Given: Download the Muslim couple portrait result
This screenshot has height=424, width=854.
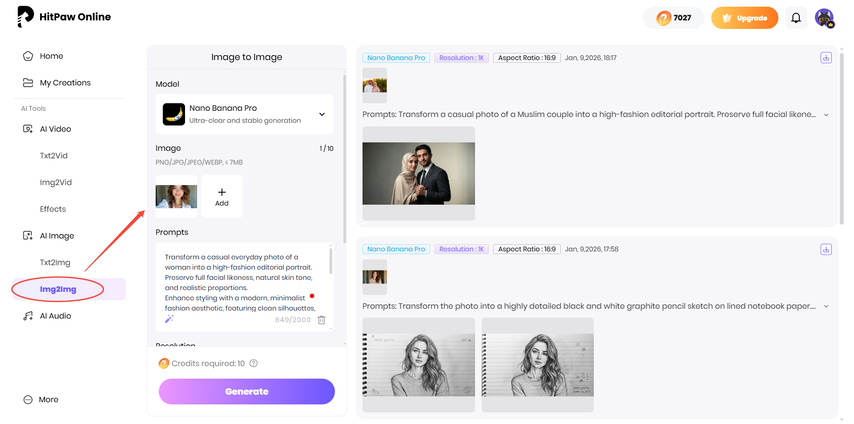Looking at the screenshot, I should 826,58.
